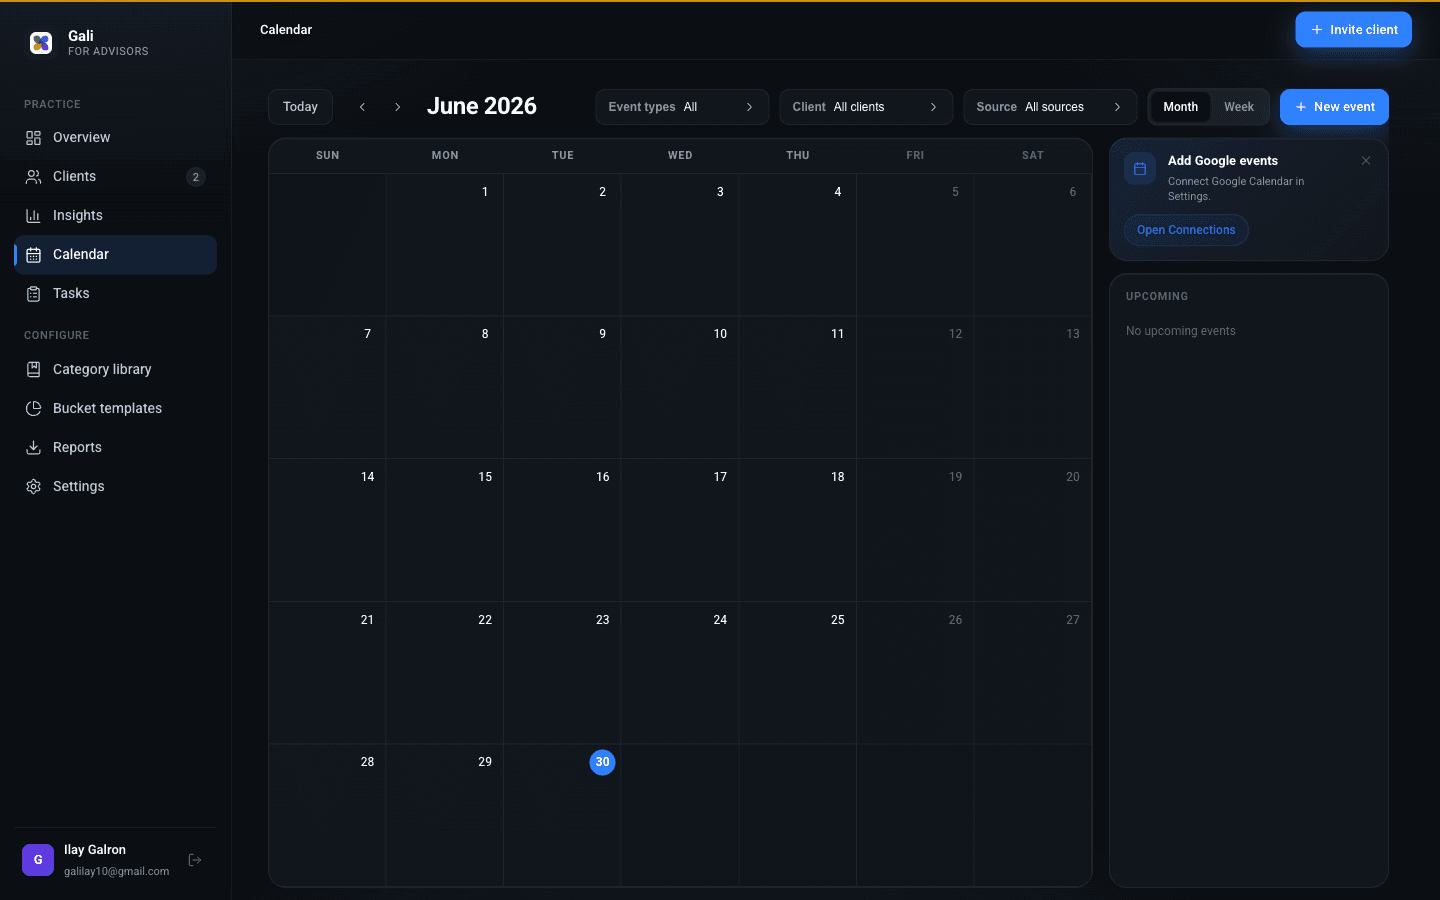Click the plus icon in Invite client
This screenshot has height=900, width=1440.
click(1317, 30)
